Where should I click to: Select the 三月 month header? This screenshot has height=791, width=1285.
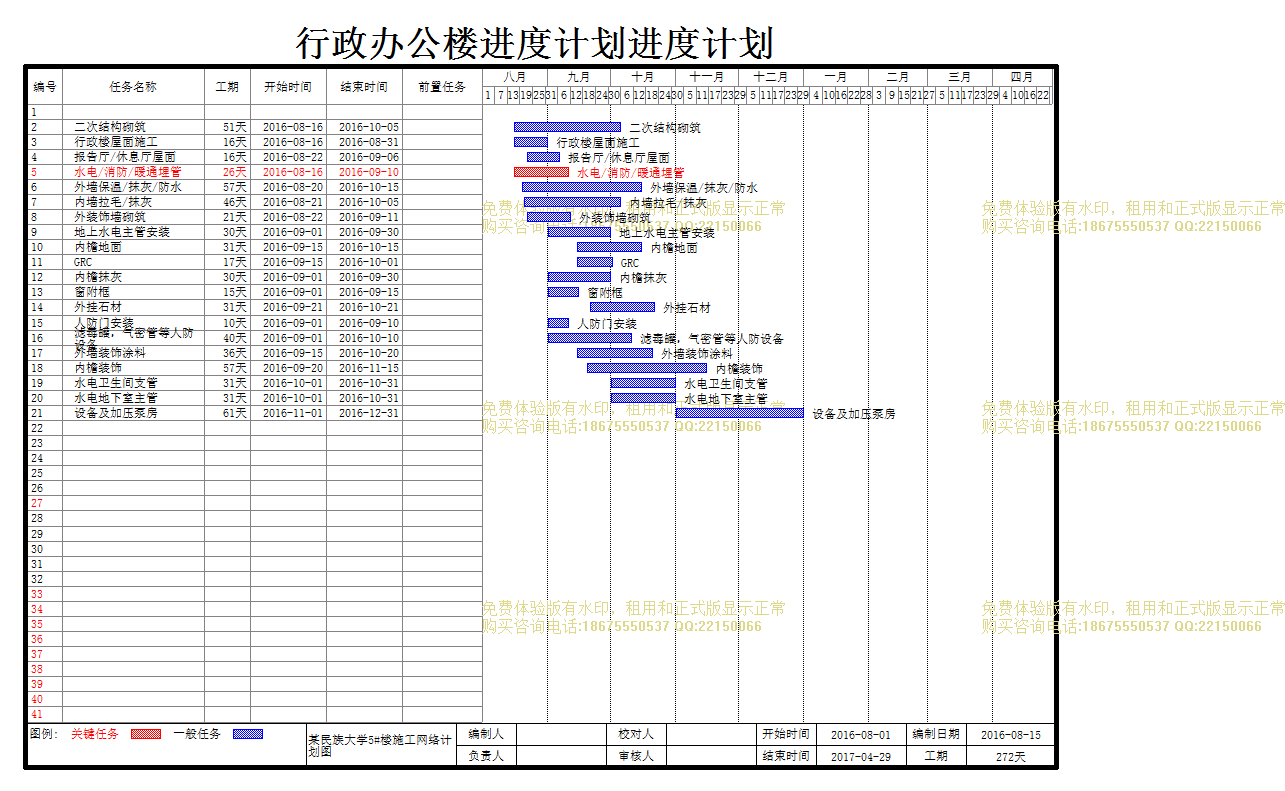(x=960, y=77)
